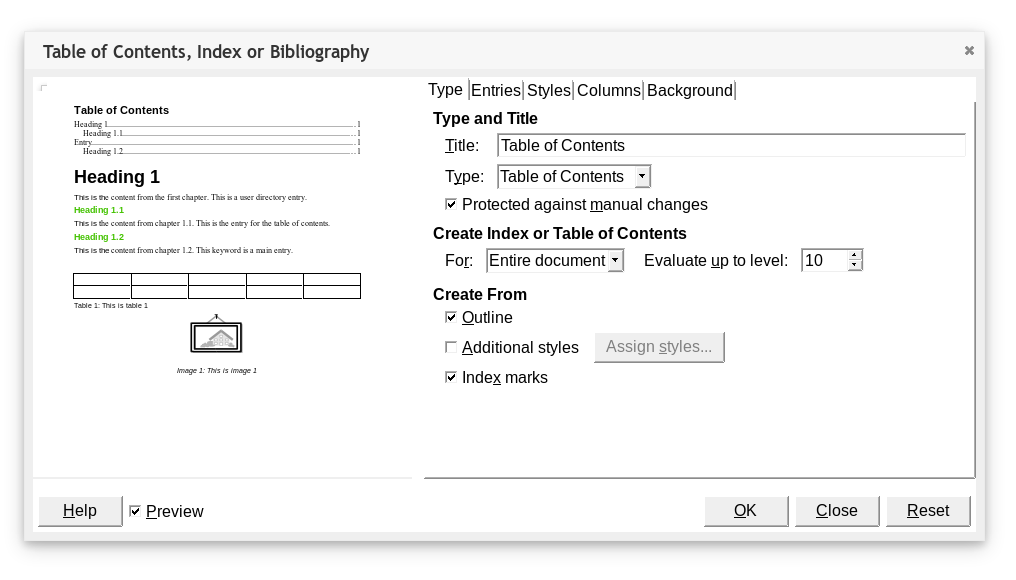This screenshot has width=1016, height=580.
Task: Click the Reset button
Action: (x=928, y=511)
